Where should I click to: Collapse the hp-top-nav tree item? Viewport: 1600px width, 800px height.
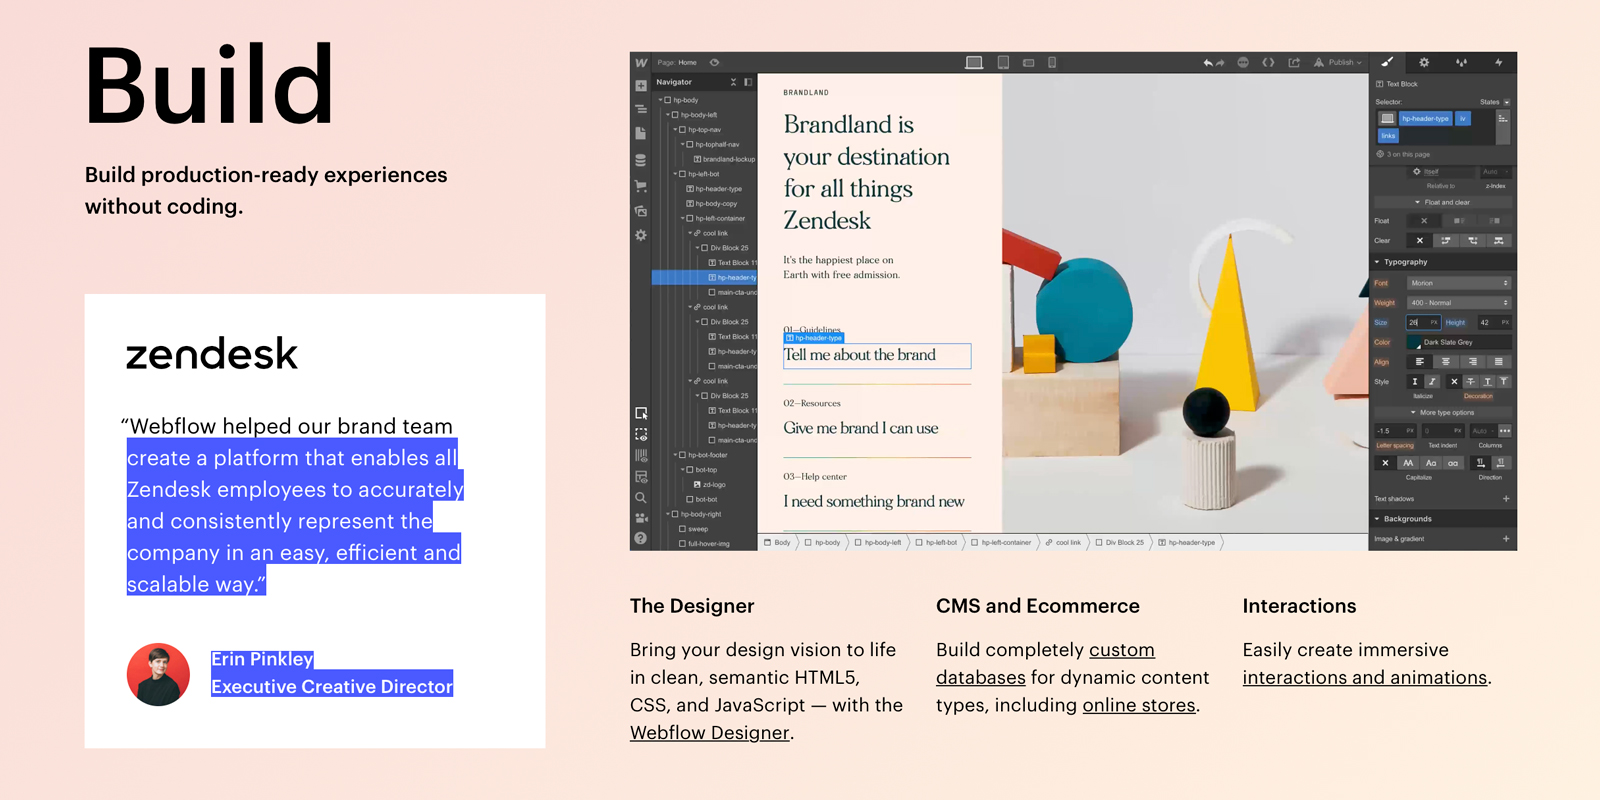click(x=675, y=130)
